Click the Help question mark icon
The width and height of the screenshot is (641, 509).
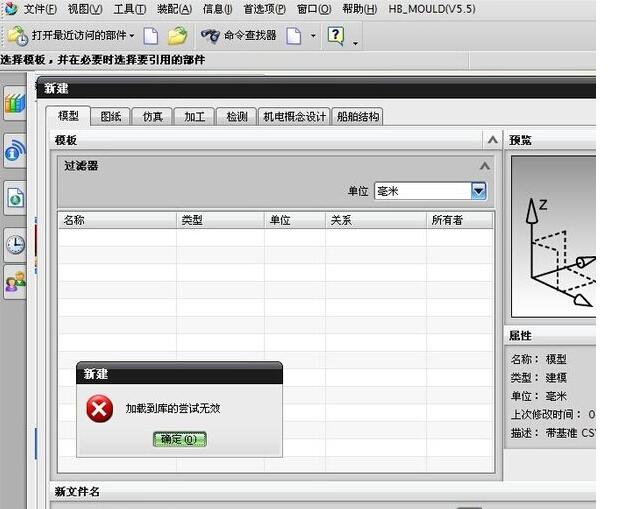pyautogui.click(x=335, y=36)
